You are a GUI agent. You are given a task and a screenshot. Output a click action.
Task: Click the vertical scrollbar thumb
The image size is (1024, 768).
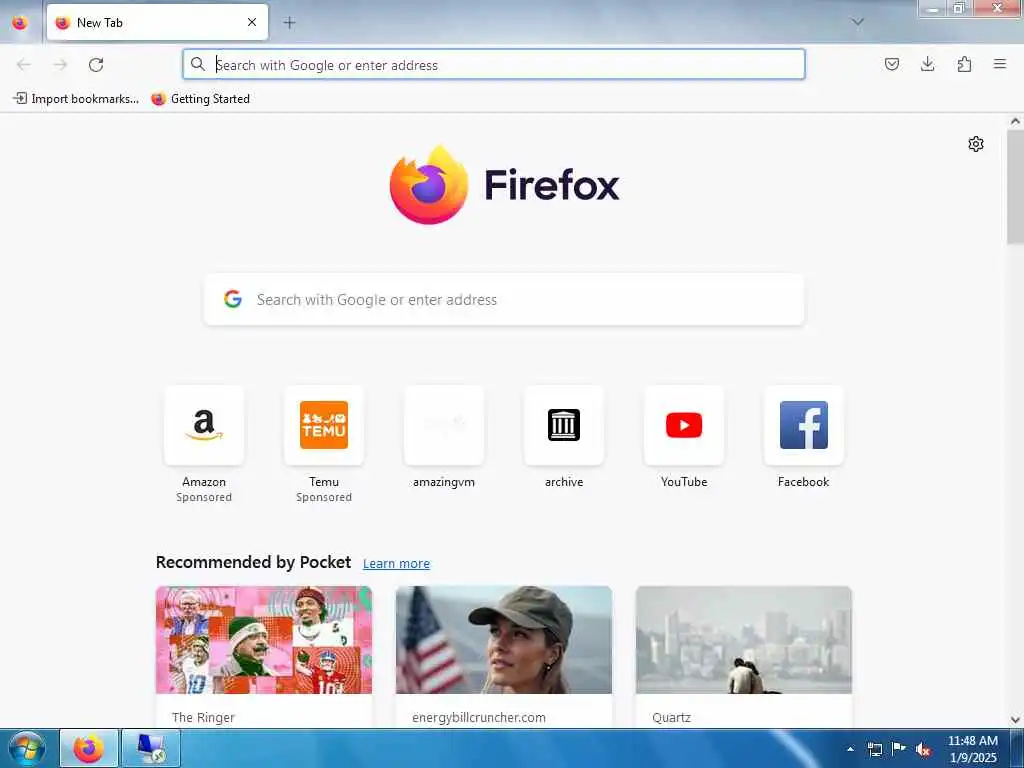tap(1015, 187)
